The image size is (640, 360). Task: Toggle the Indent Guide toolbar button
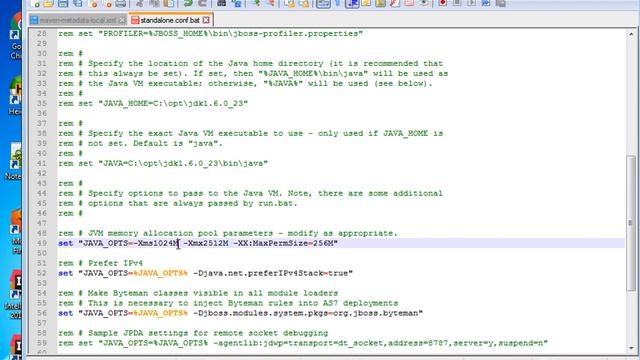tap(352, 4)
